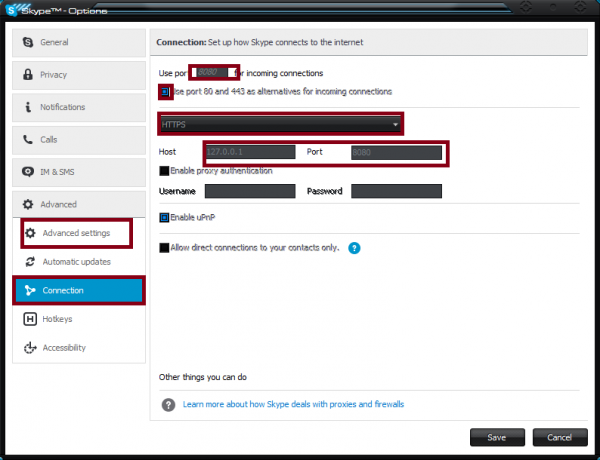Image resolution: width=600 pixels, height=460 pixels.
Task: Click the proxy Password field
Action: click(396, 191)
